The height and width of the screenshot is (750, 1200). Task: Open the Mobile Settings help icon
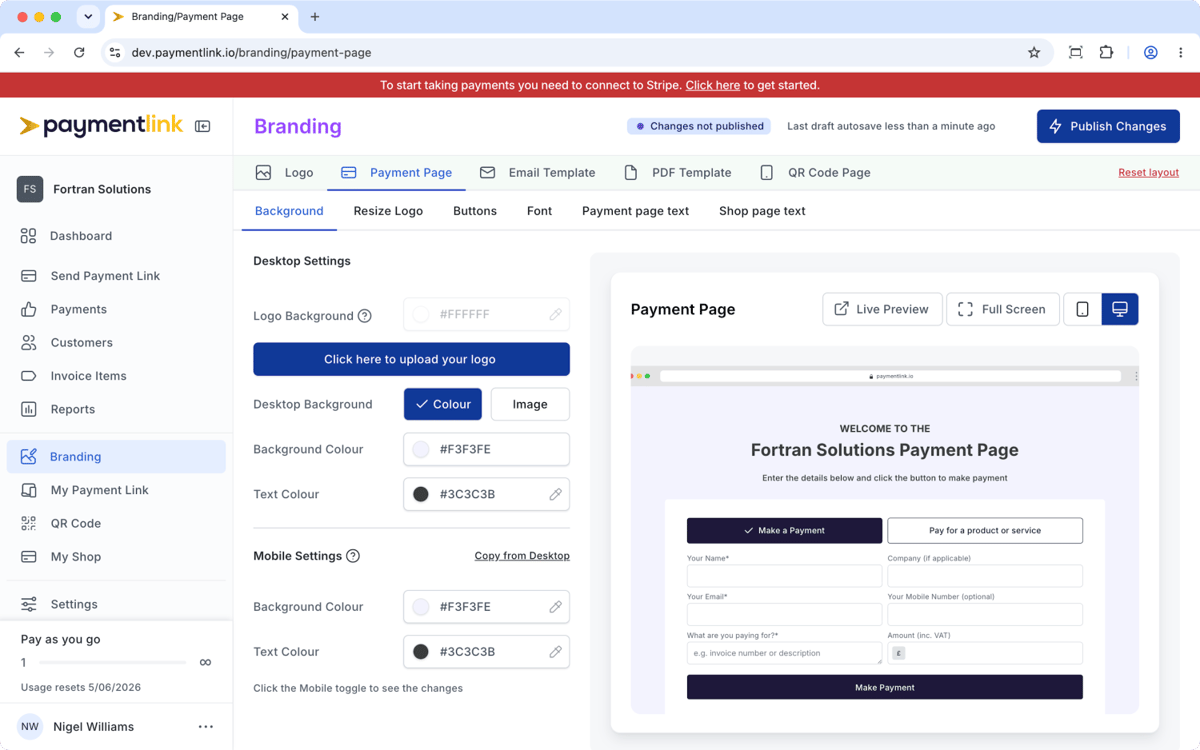tap(353, 556)
